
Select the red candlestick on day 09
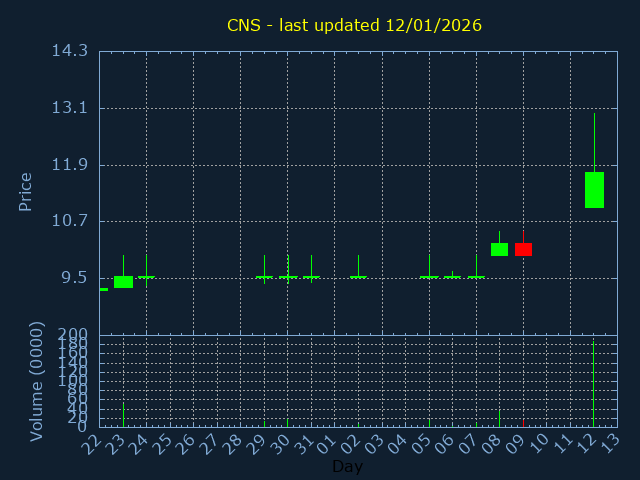523,249
